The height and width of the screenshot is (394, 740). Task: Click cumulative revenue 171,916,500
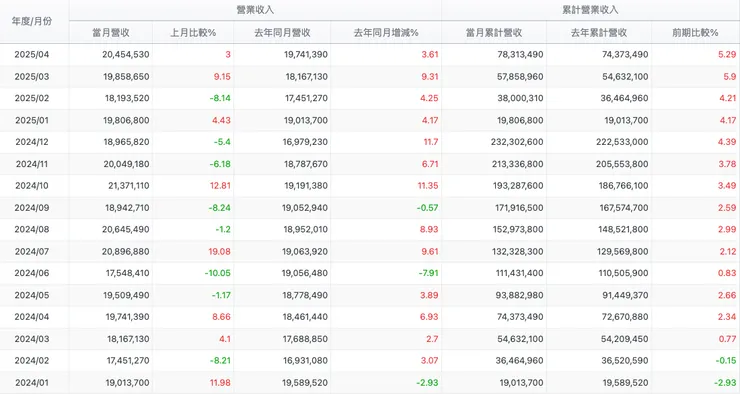(519, 208)
